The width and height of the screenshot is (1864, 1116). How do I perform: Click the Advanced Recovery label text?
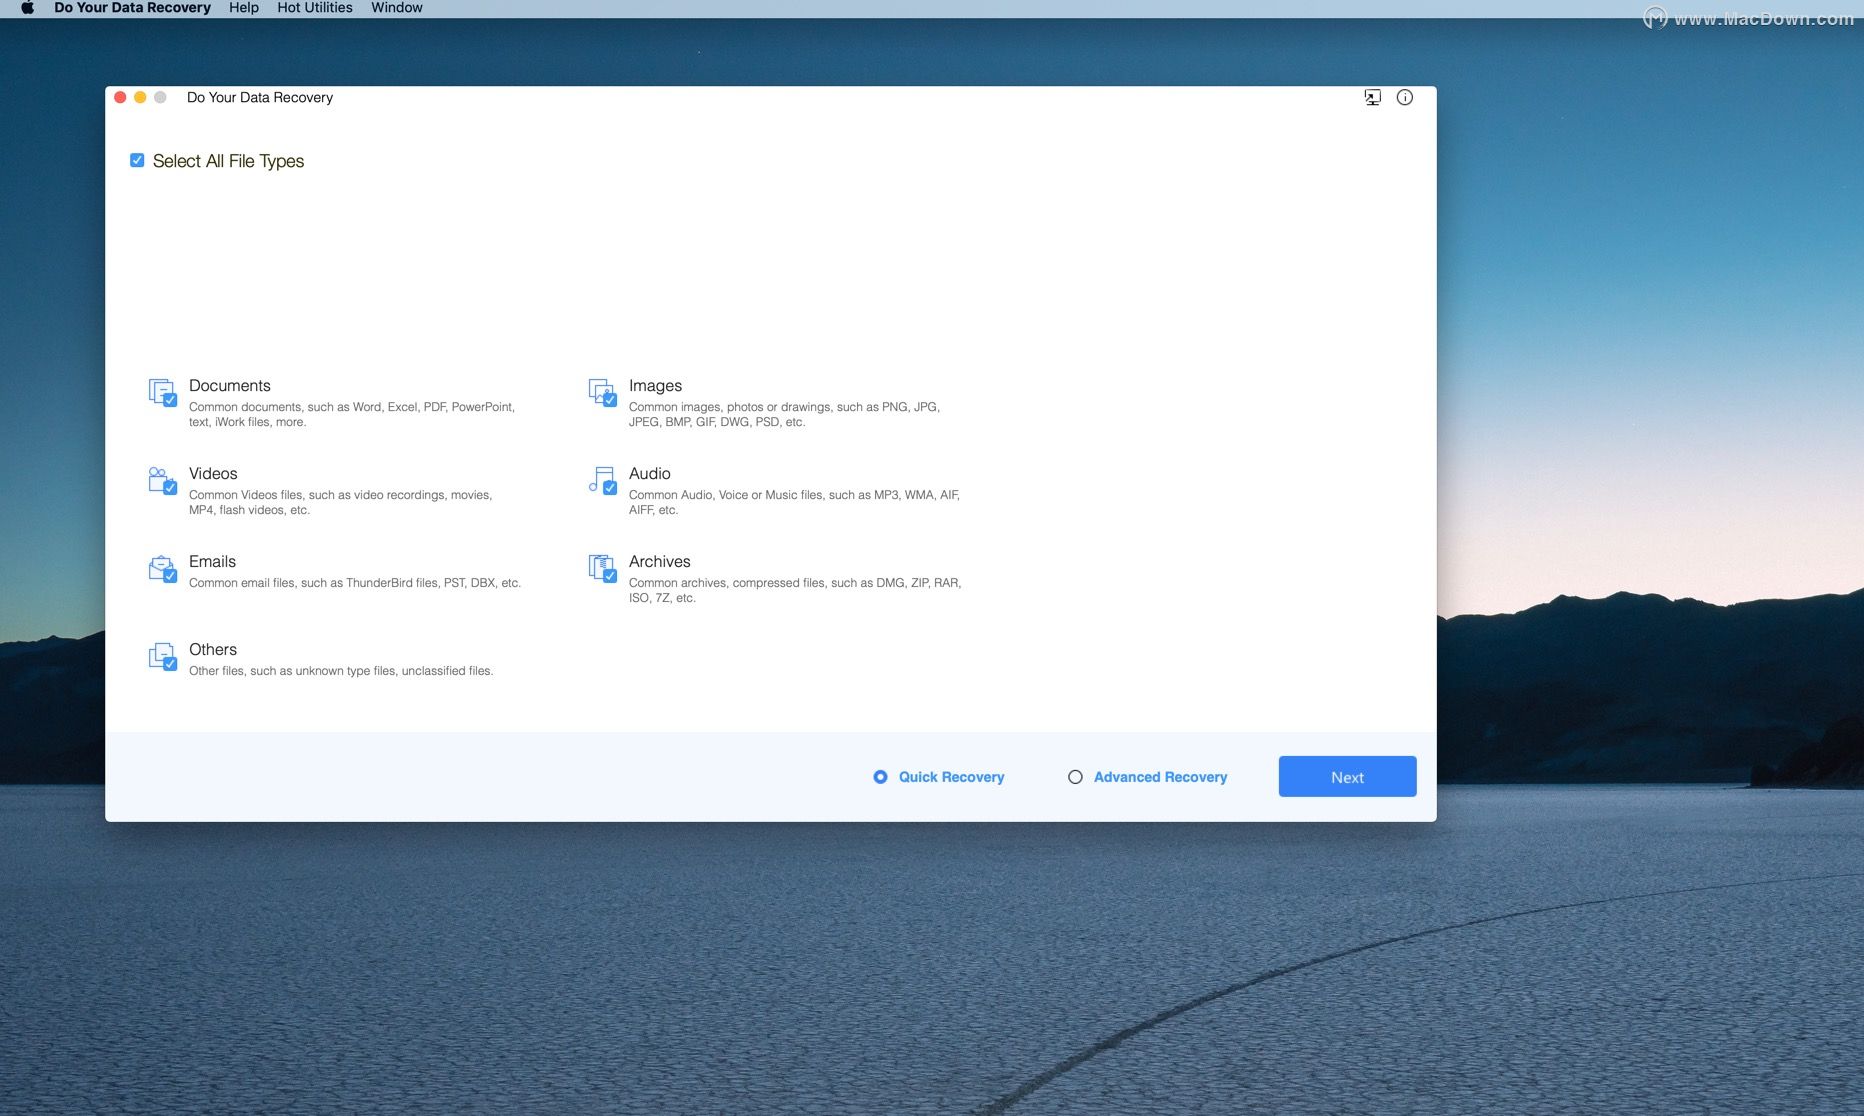pos(1160,777)
